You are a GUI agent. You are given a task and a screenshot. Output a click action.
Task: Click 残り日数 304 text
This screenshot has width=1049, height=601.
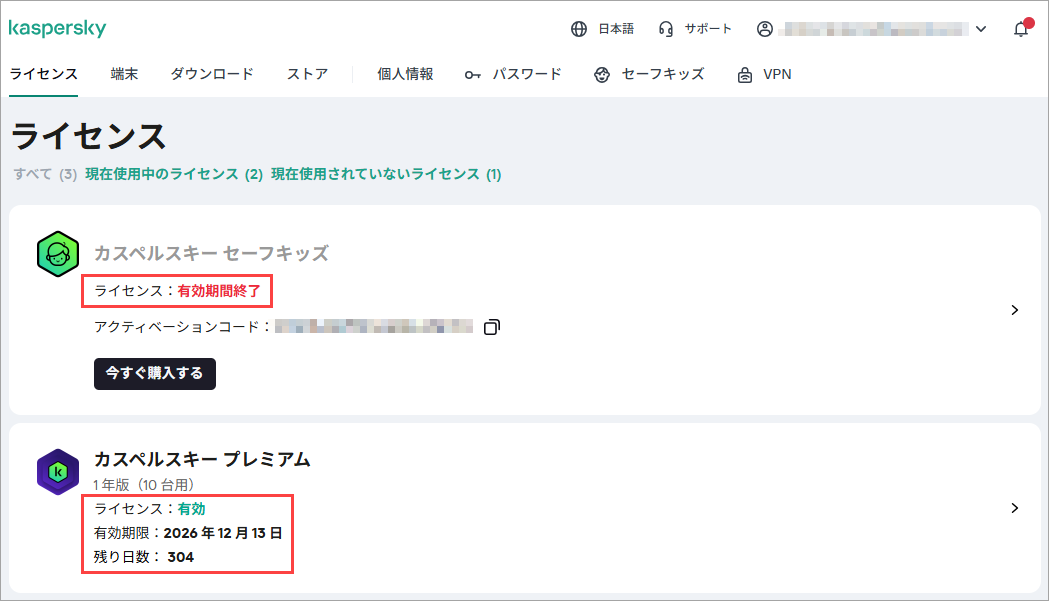144,557
